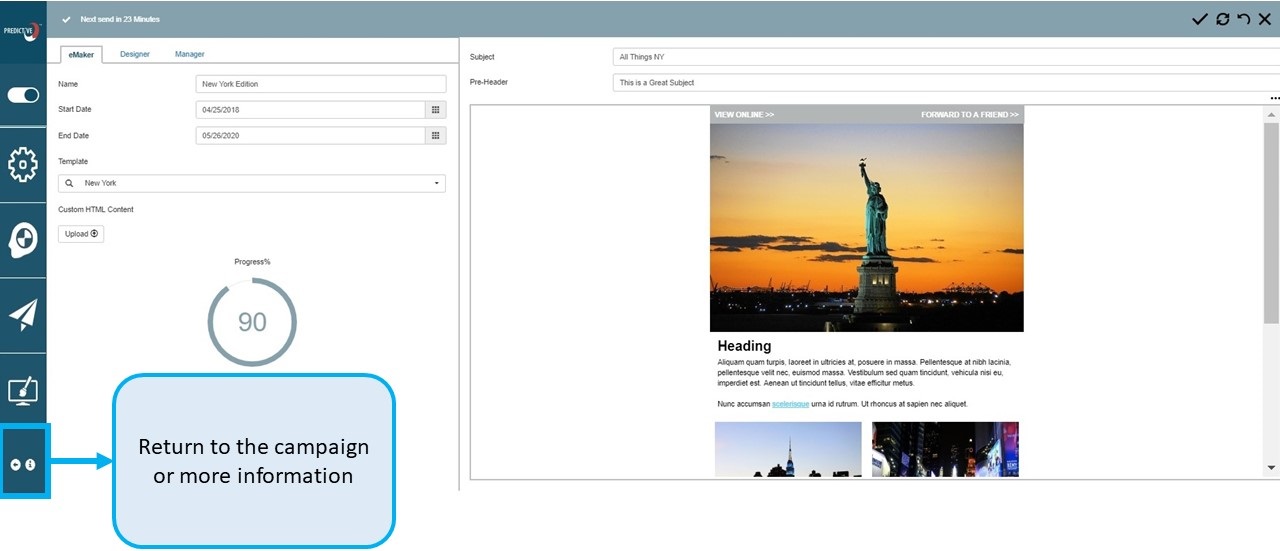Click the checkmark confirm icon at top right

point(1199,19)
